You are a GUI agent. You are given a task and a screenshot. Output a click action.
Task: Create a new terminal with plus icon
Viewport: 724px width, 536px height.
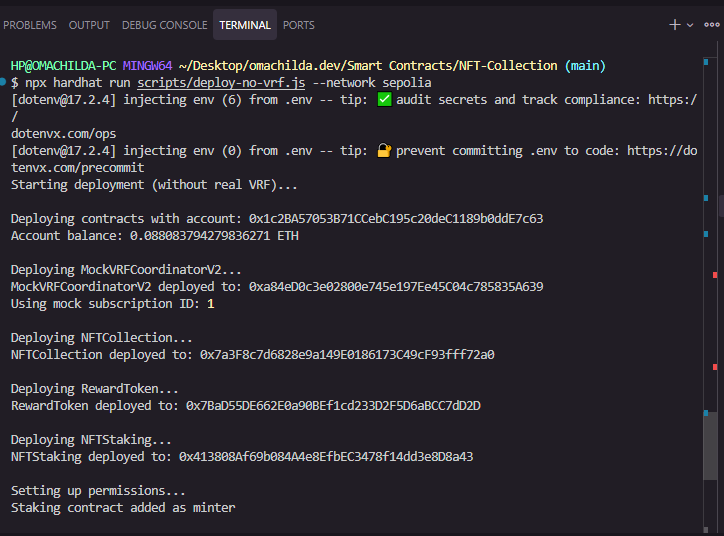675,25
